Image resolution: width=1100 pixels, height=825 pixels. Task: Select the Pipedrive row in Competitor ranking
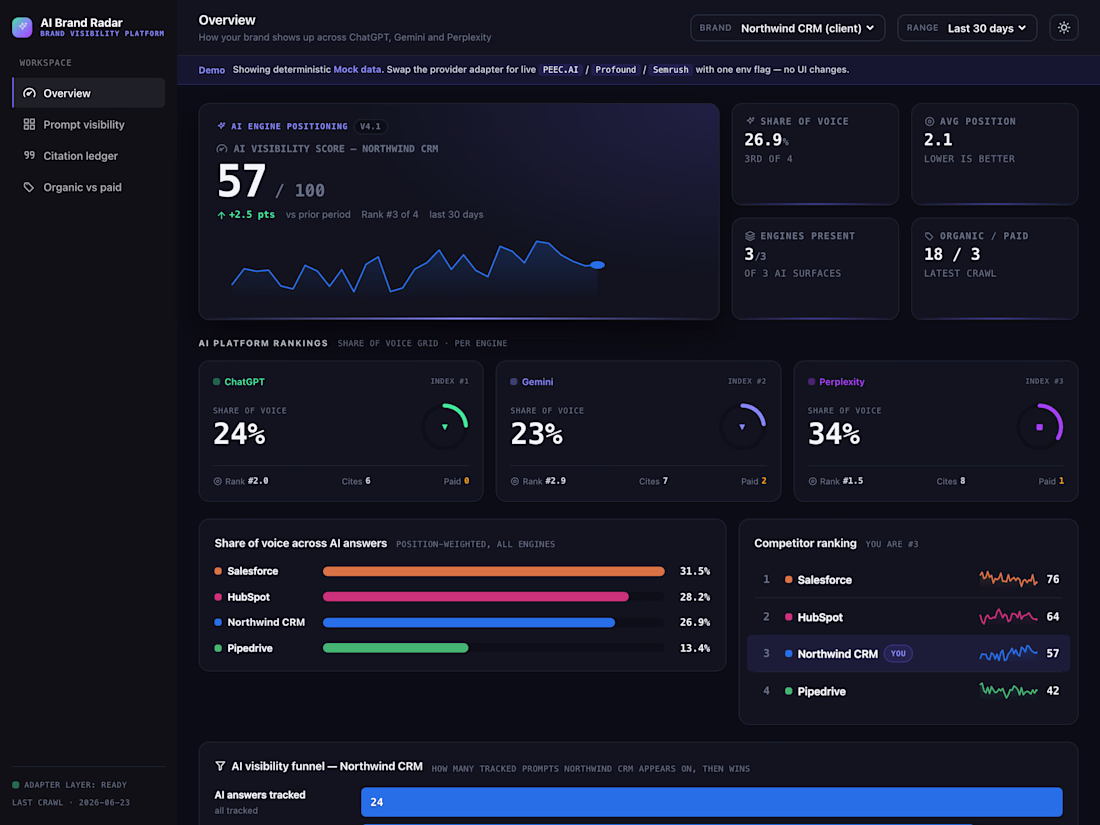click(908, 691)
